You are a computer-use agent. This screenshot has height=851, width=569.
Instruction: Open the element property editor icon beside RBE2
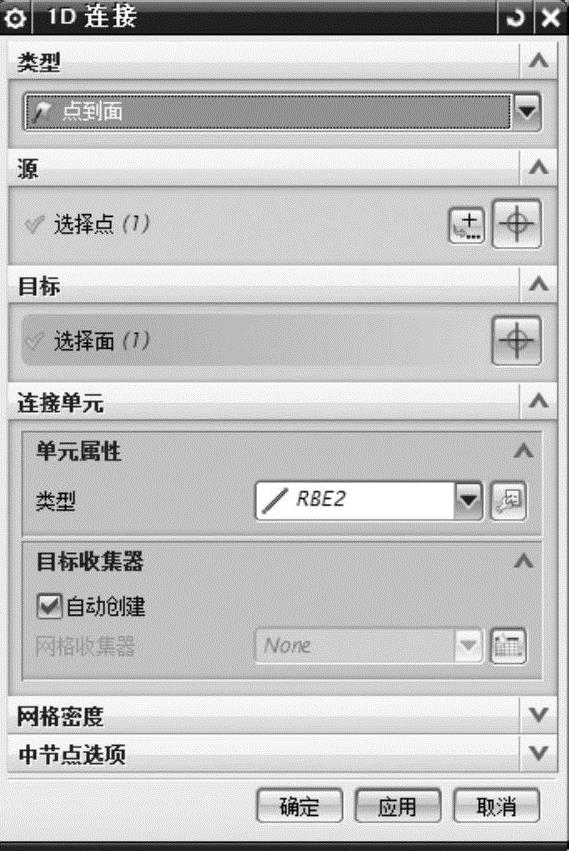(x=508, y=500)
